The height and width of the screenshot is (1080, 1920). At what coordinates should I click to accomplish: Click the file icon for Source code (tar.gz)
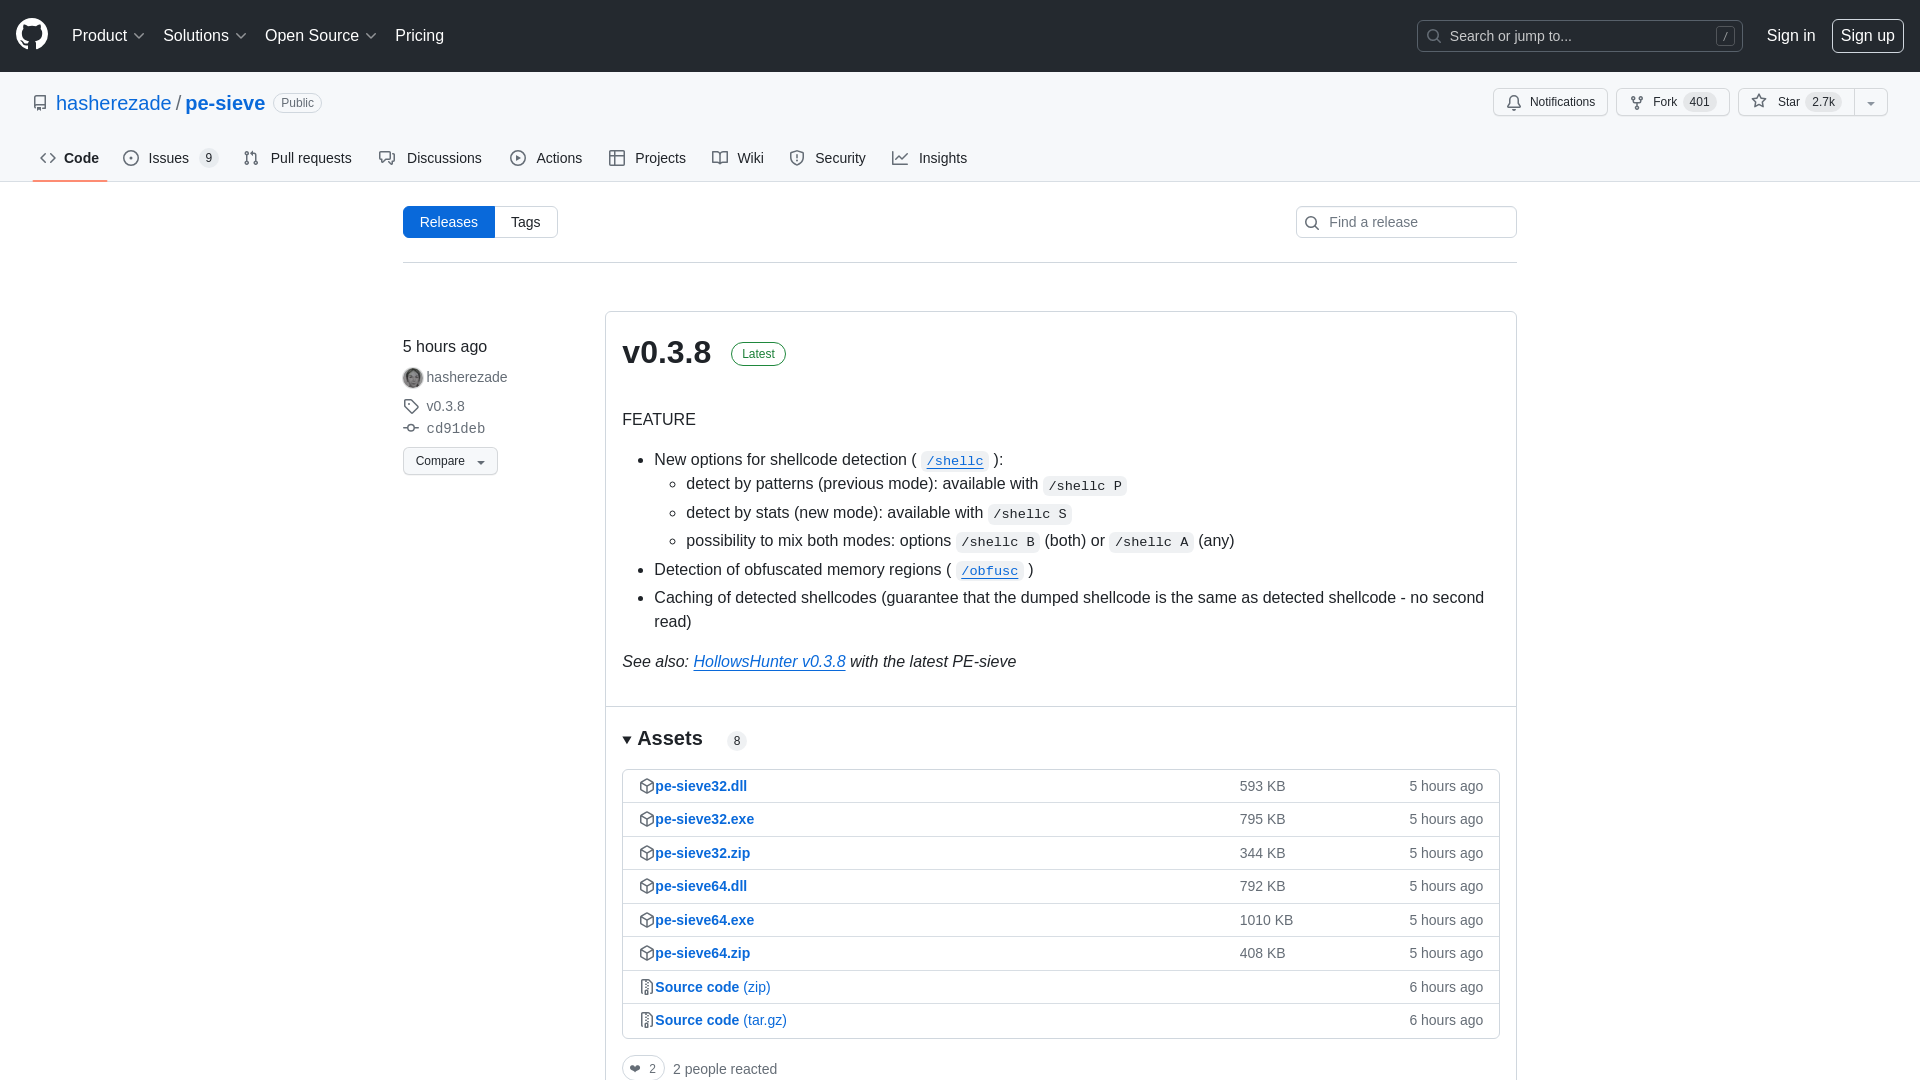point(647,1020)
